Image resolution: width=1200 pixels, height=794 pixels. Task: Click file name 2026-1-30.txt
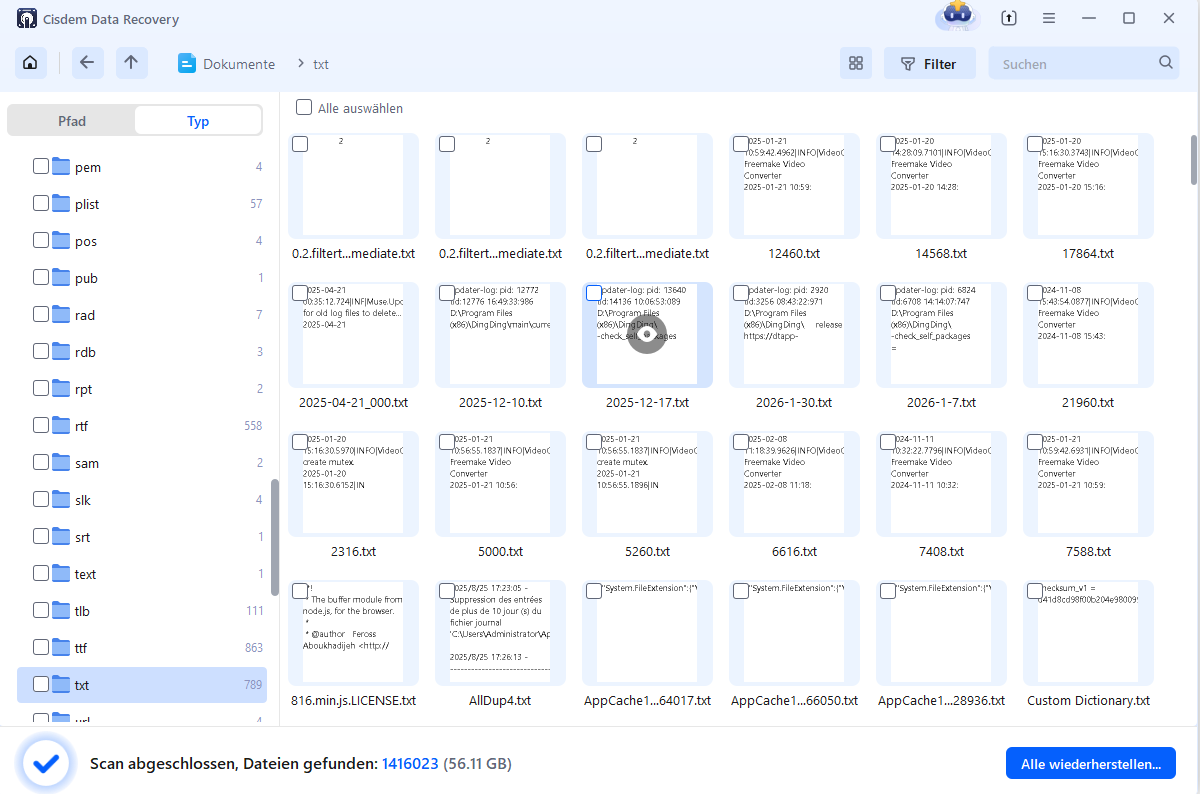coord(794,402)
